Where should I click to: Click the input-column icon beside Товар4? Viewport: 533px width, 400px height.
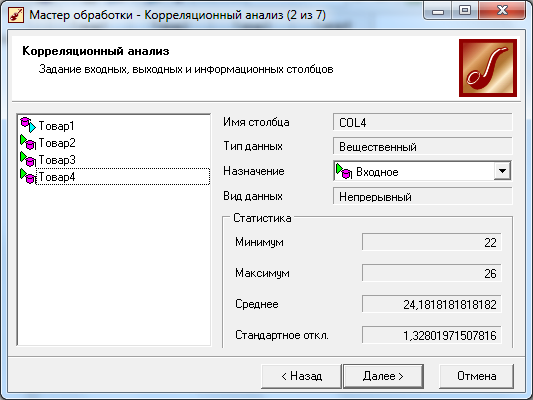click(x=28, y=176)
